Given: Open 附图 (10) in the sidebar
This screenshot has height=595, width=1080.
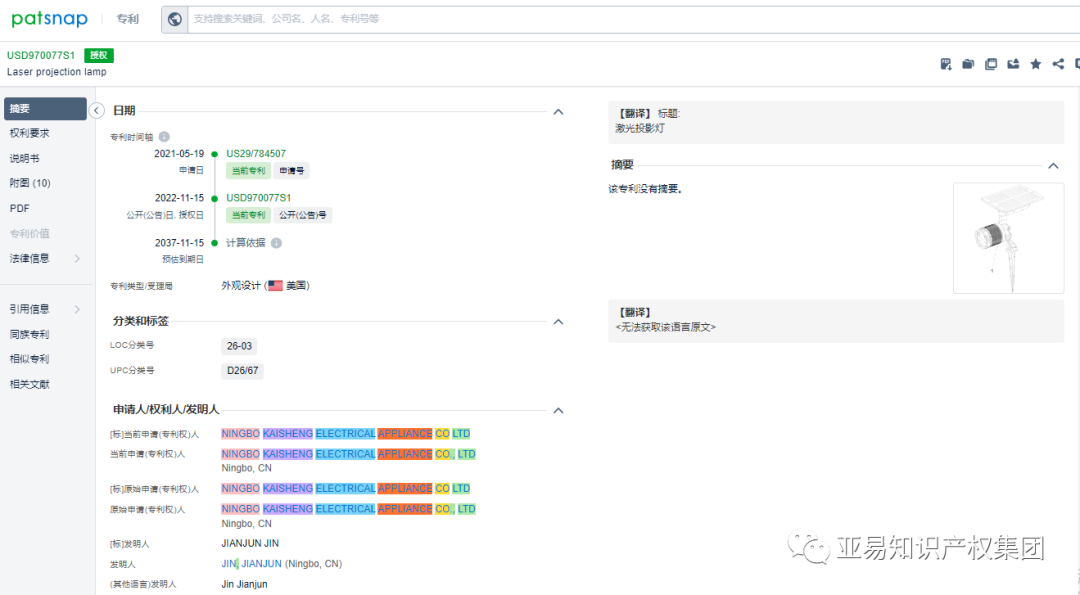Looking at the screenshot, I should click(x=30, y=183).
